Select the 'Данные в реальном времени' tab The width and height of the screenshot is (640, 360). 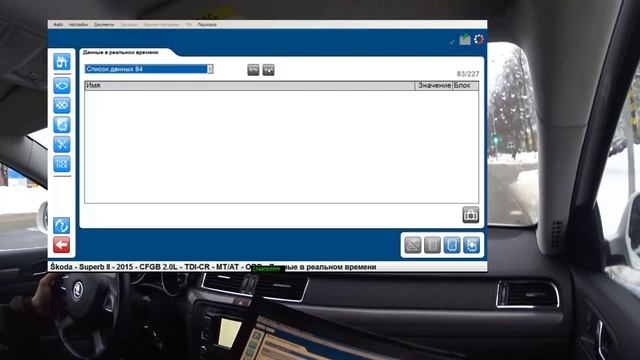[x=120, y=52]
